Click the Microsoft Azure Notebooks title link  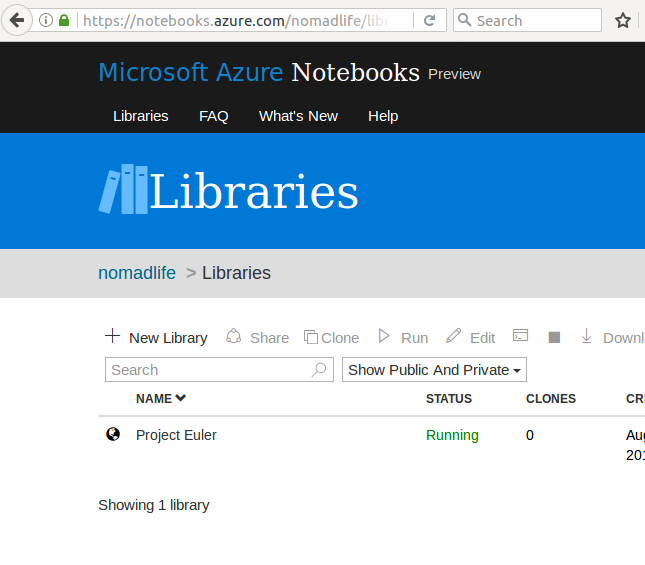pyautogui.click(x=259, y=72)
